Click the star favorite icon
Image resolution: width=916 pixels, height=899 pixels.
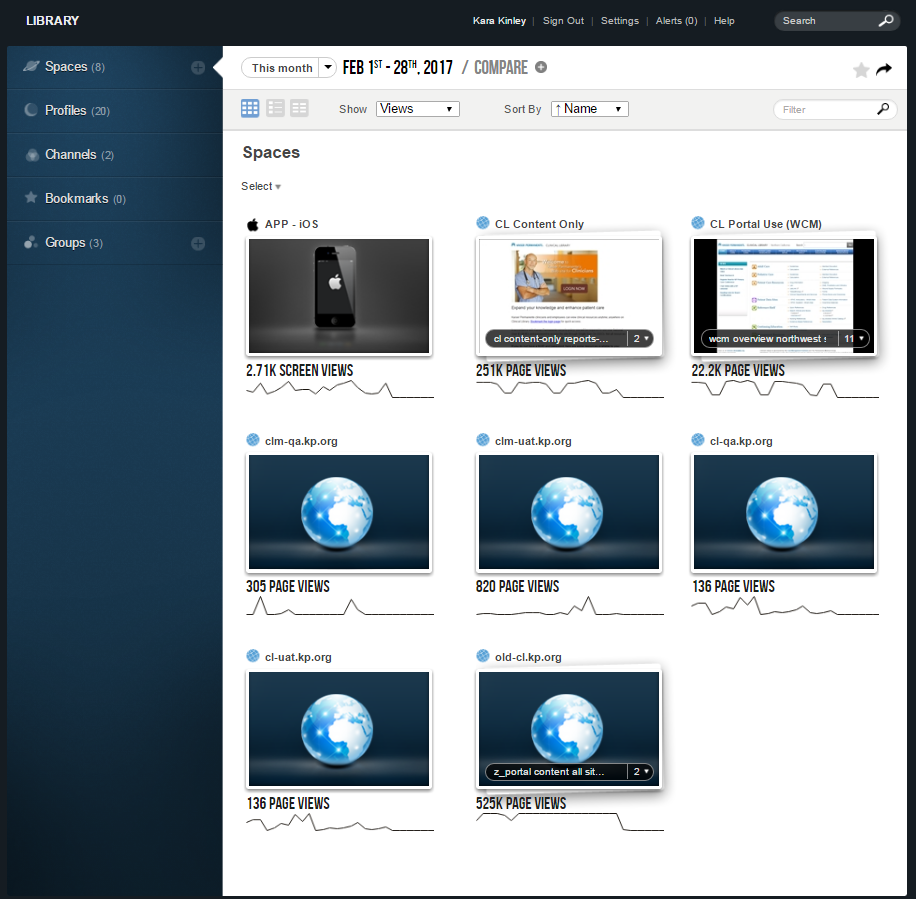(x=861, y=69)
